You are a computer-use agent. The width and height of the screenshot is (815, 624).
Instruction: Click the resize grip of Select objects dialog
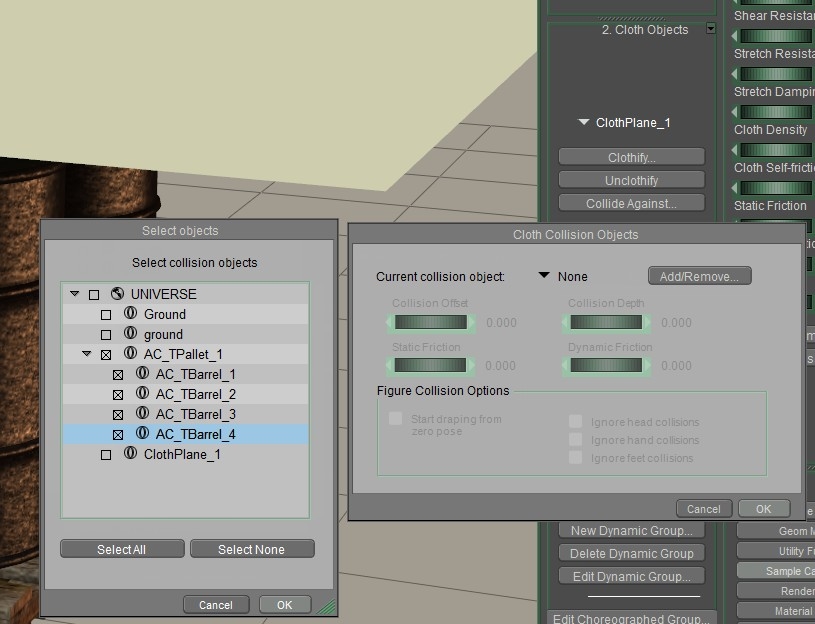(327, 605)
